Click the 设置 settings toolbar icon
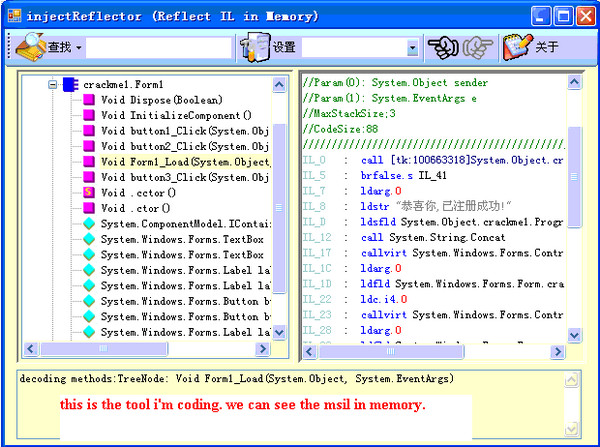The height and width of the screenshot is (447, 600). click(x=255, y=47)
